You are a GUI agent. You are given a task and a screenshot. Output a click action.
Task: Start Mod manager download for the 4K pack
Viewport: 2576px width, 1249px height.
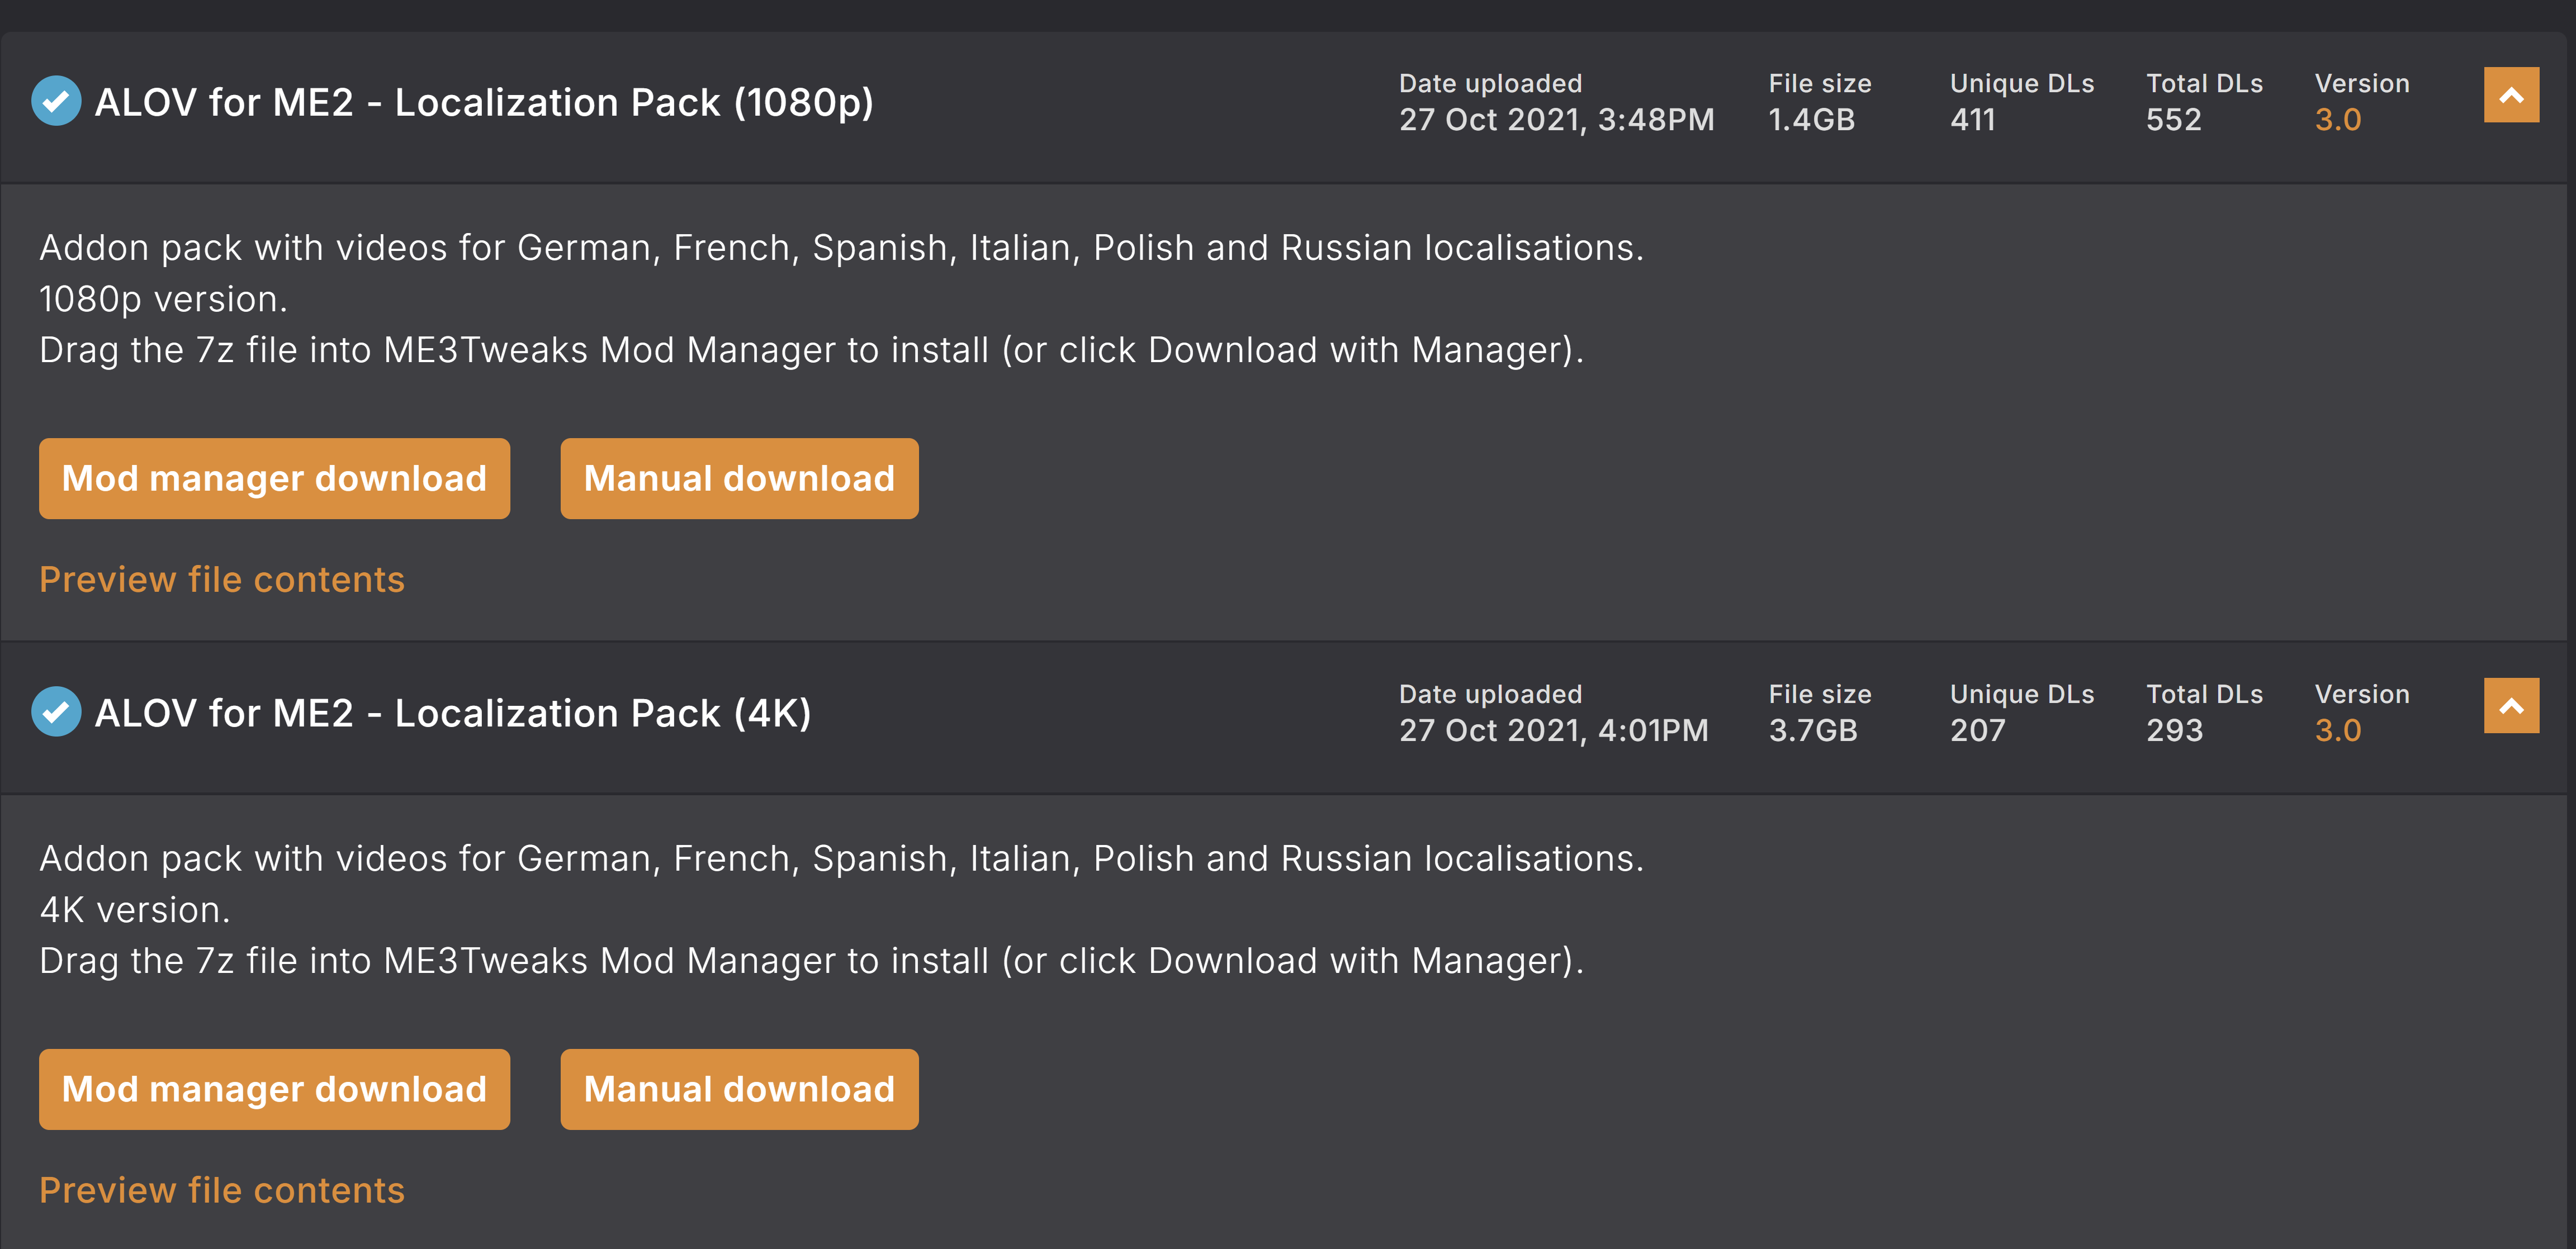point(274,1090)
